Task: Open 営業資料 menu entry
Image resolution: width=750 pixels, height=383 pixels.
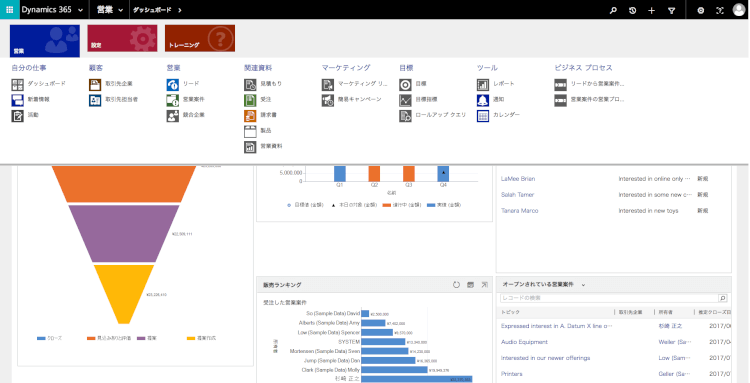Action: (x=264, y=147)
